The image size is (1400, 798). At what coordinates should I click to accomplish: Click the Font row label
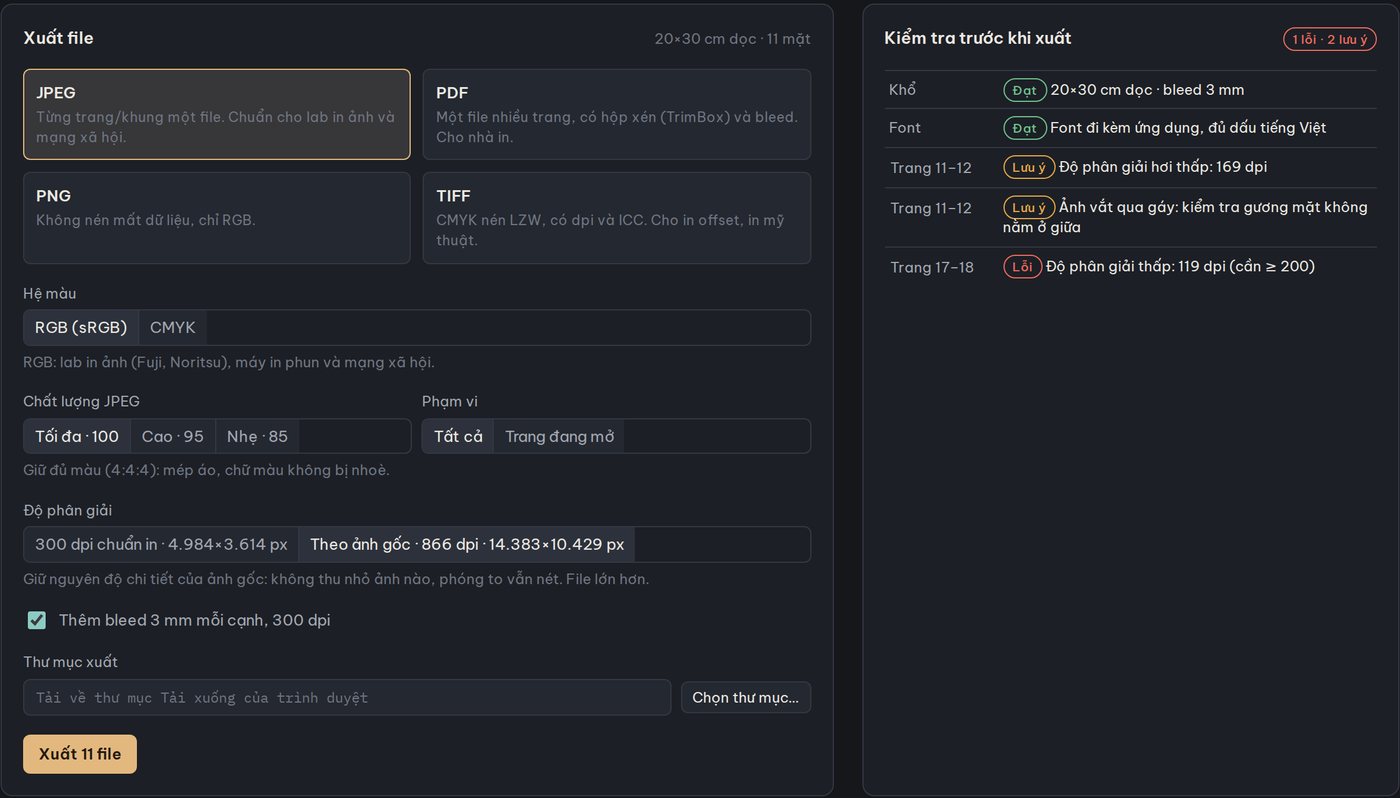905,128
